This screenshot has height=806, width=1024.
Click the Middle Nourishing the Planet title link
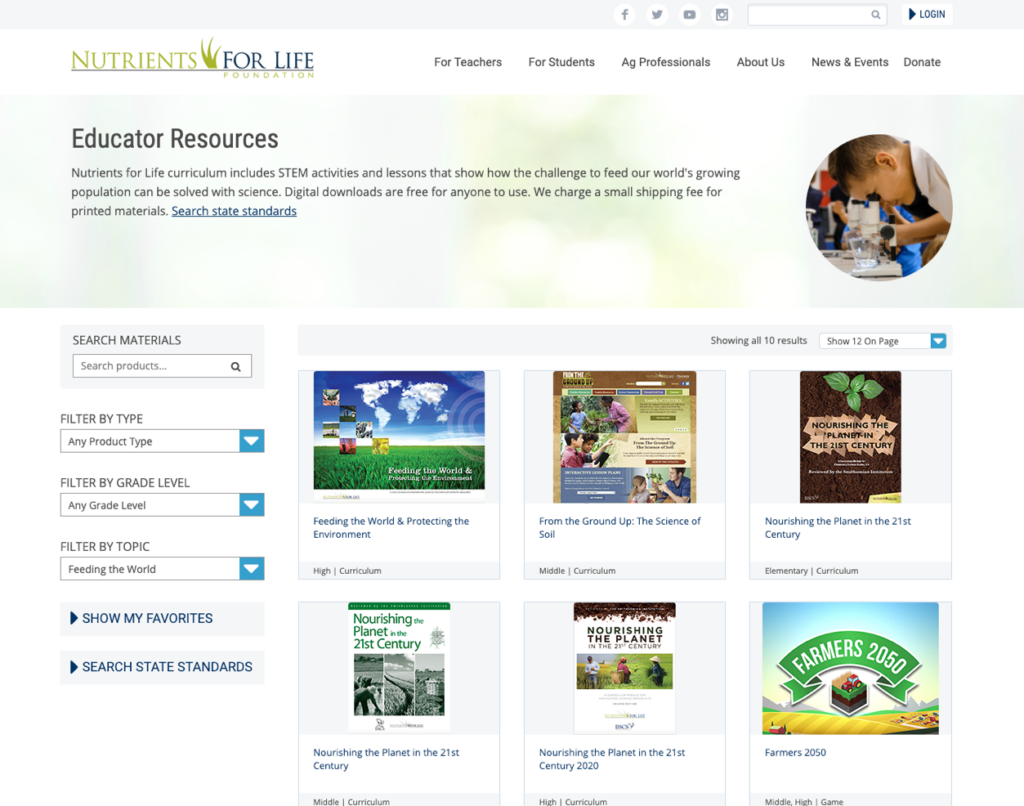(x=386, y=759)
